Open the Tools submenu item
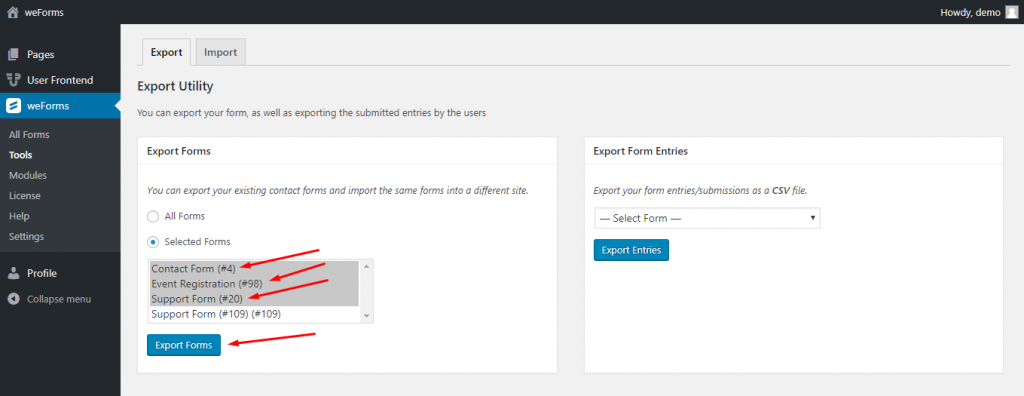This screenshot has height=396, width=1024. (21, 155)
